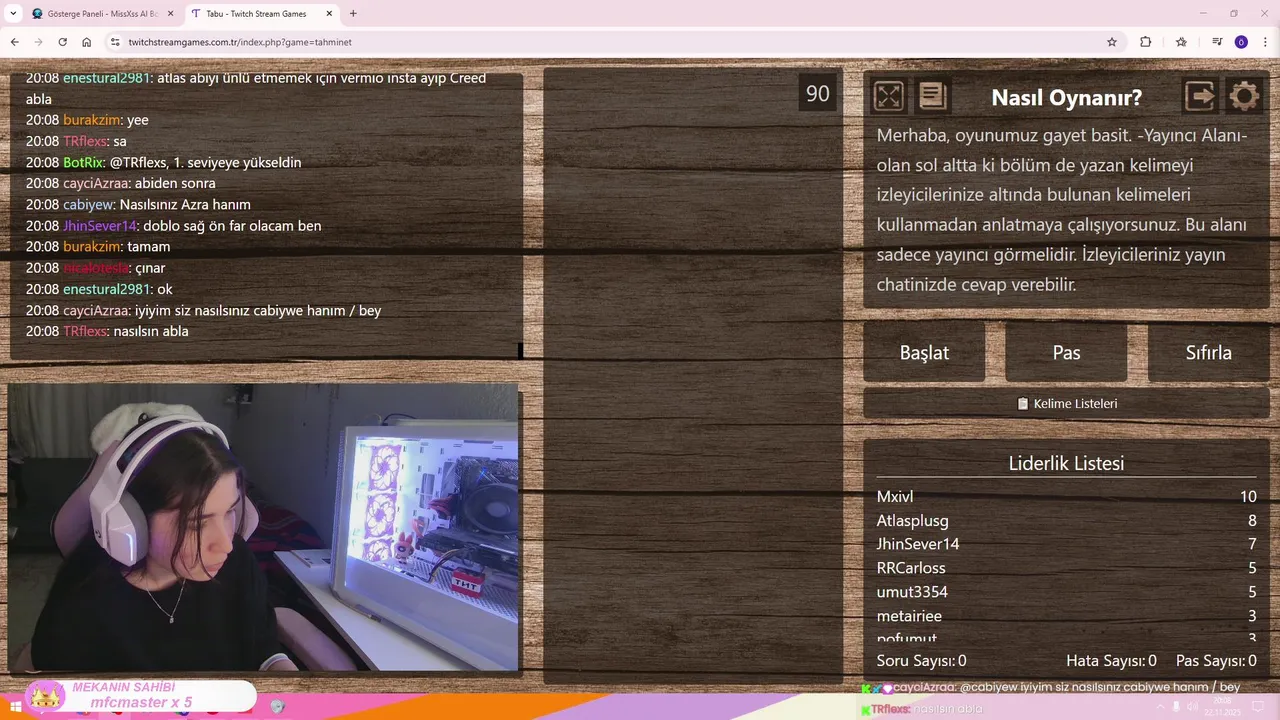
Task: Go back in browser history
Action: [14, 42]
